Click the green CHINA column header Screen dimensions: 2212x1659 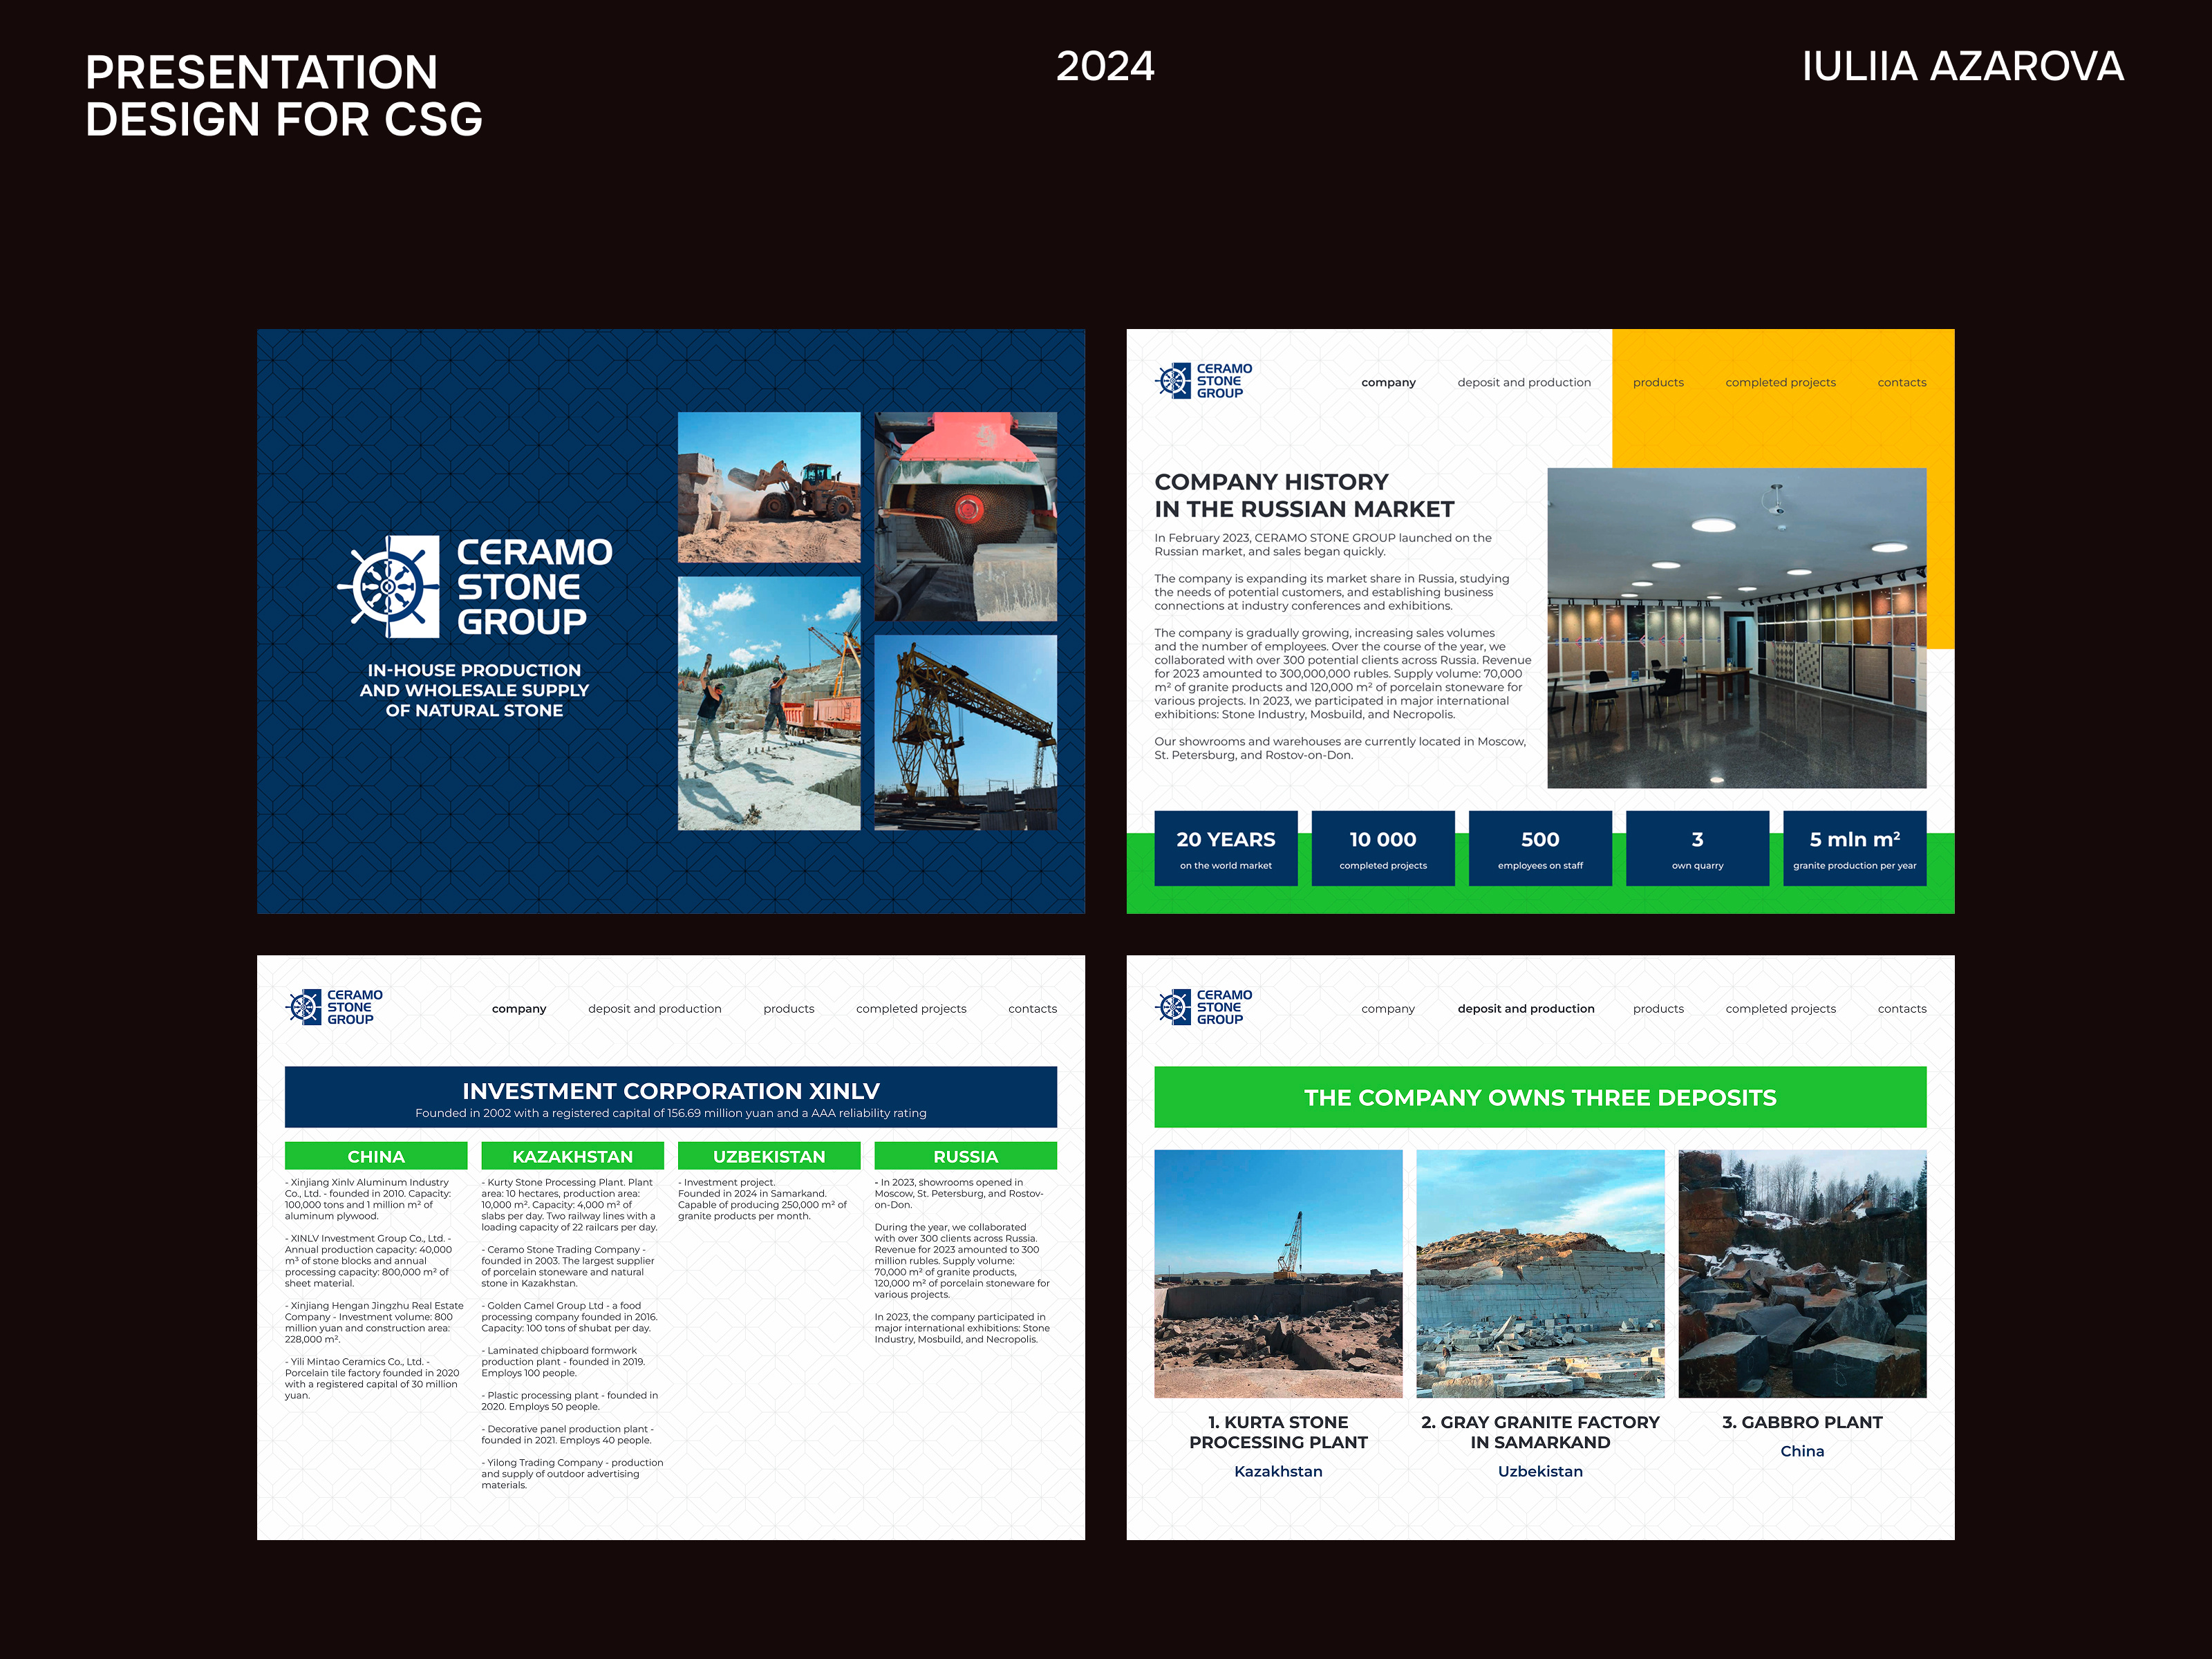(376, 1156)
